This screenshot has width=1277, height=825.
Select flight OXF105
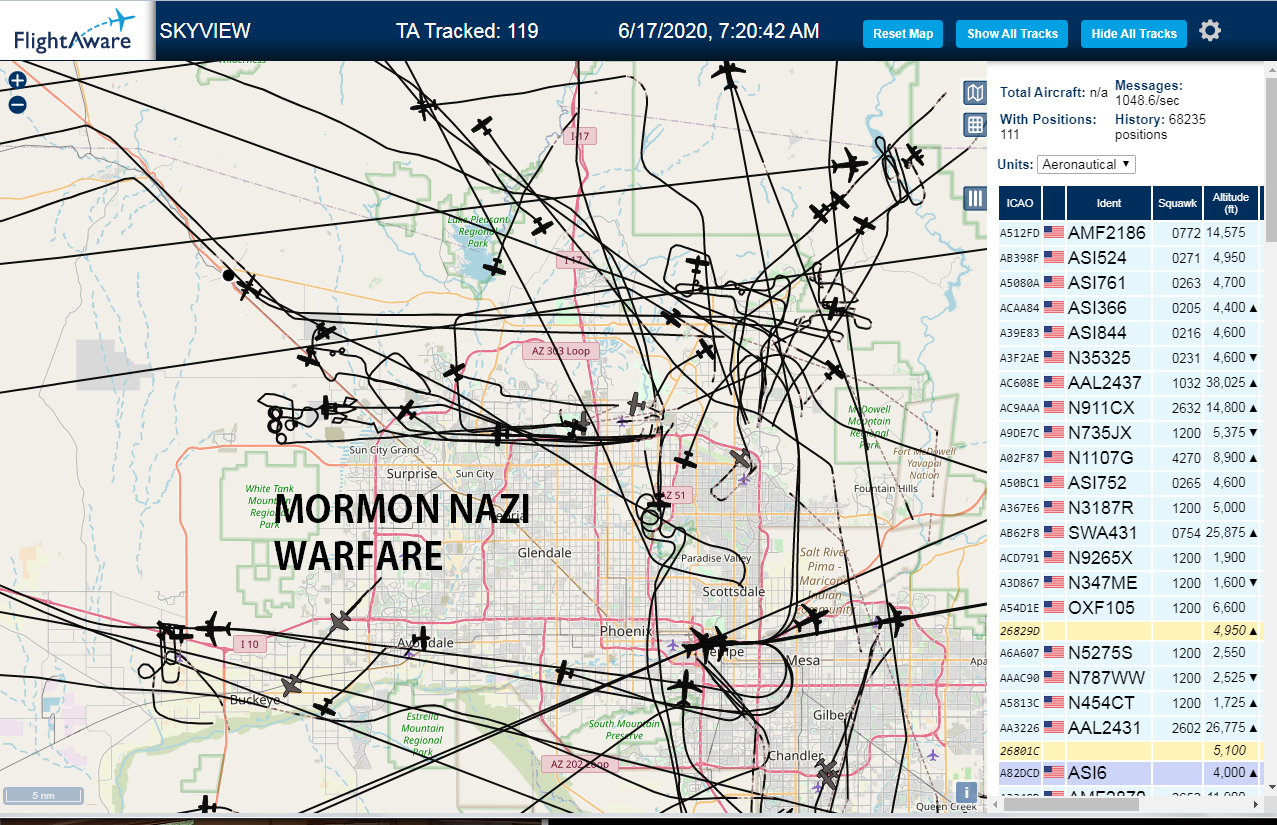[1129, 608]
